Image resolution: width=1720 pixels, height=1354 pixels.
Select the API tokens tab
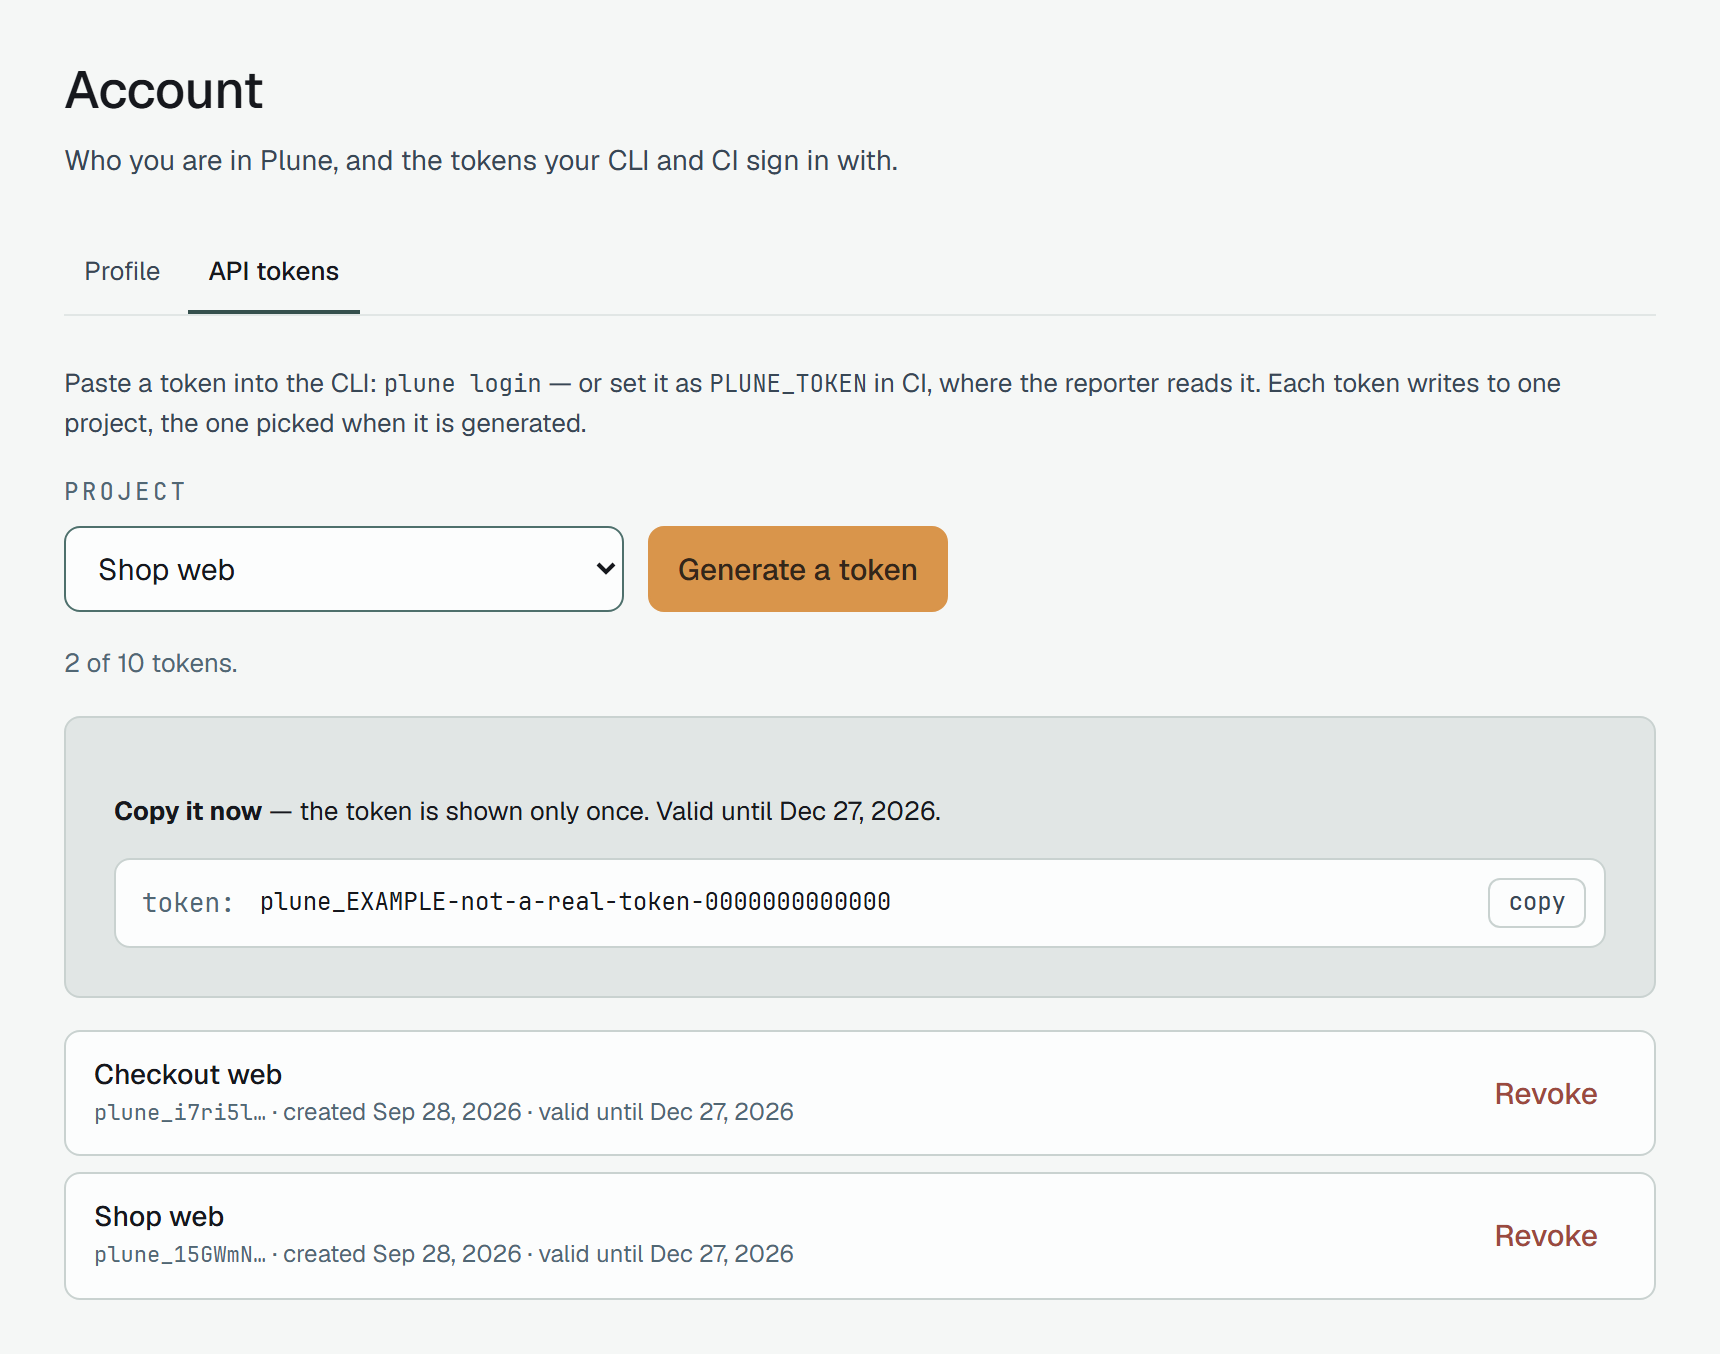pos(274,271)
